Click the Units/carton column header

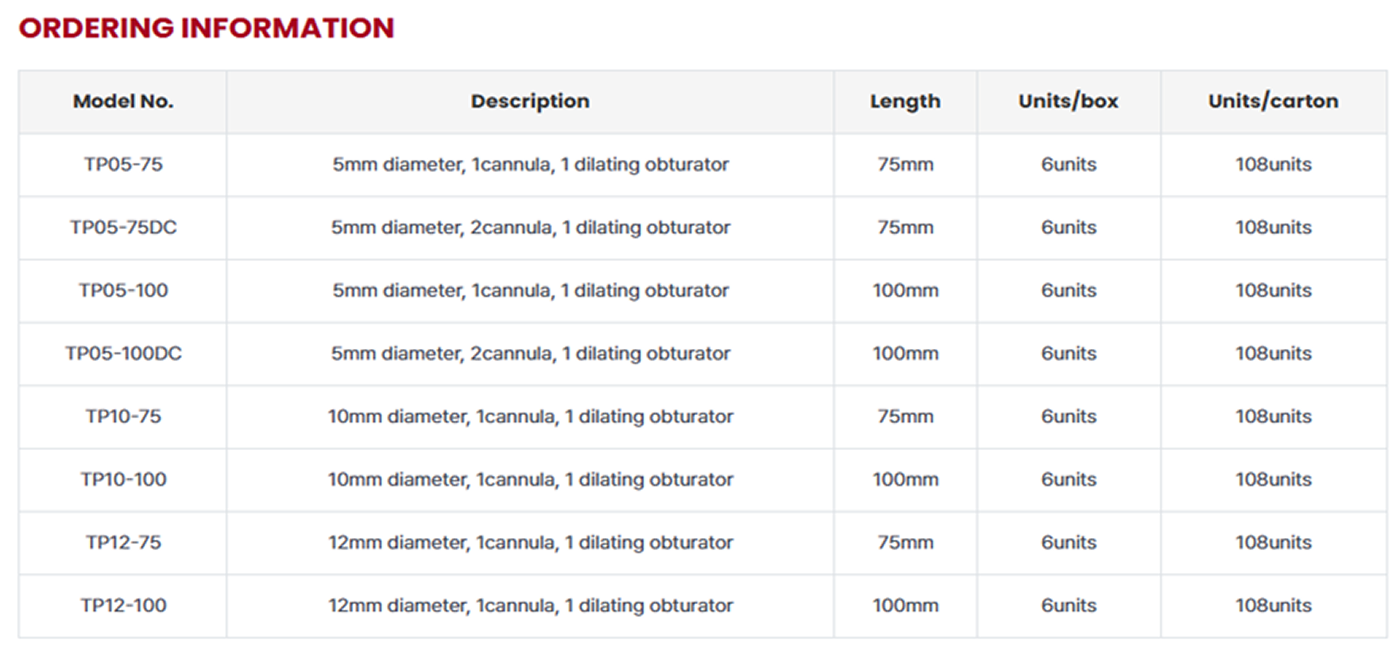1273,101
